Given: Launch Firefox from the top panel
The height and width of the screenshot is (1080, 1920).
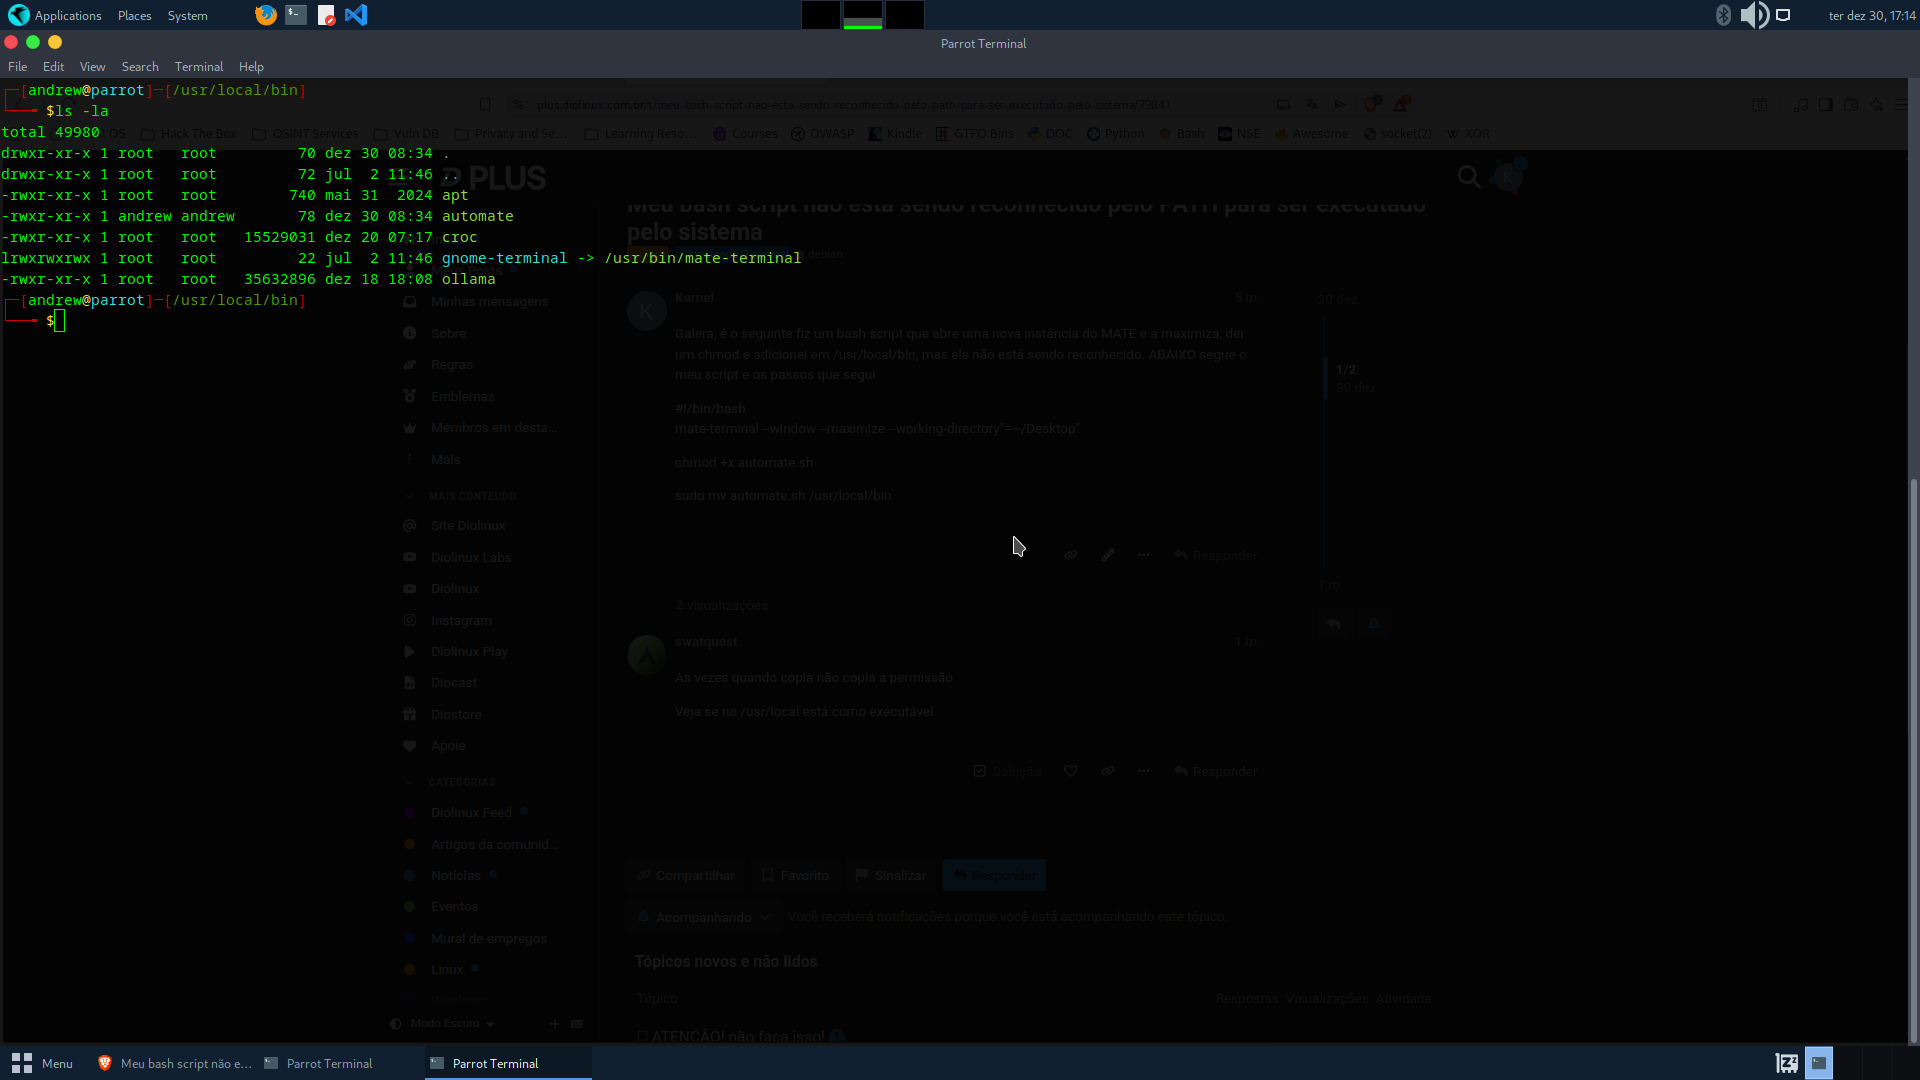Looking at the screenshot, I should pos(265,15).
